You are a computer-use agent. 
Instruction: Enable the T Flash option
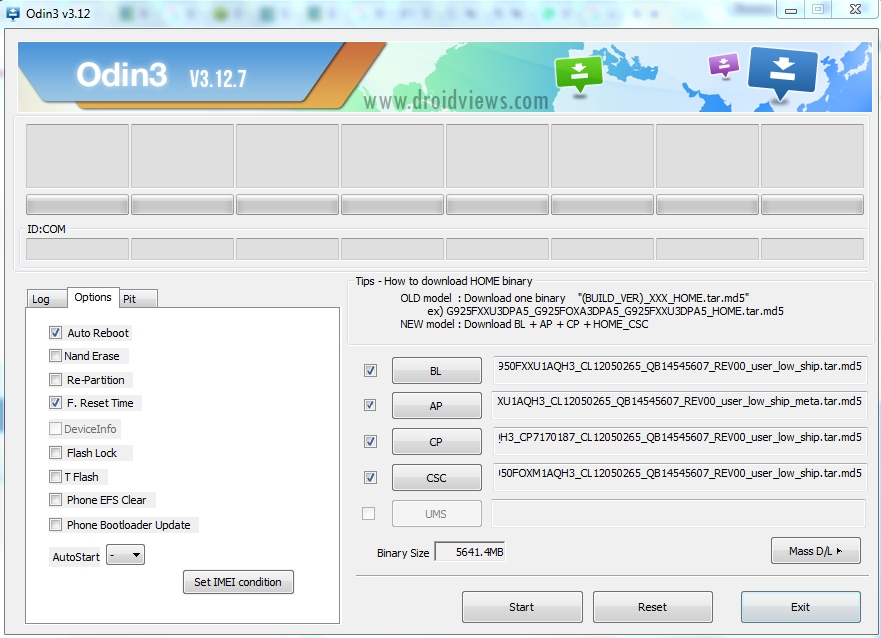click(x=55, y=477)
